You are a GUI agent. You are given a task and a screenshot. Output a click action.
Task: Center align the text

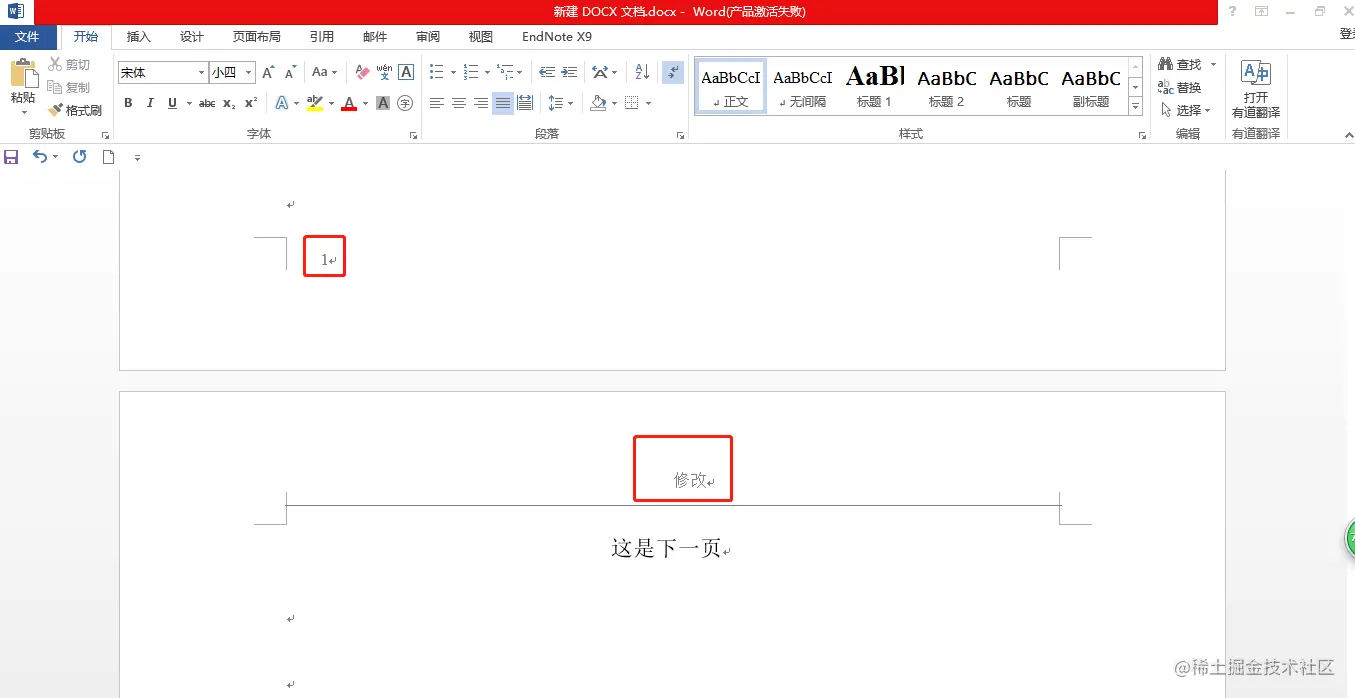[x=459, y=103]
